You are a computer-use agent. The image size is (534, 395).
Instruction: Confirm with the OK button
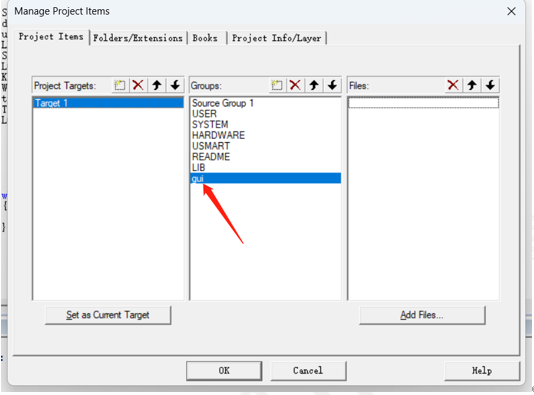pyautogui.click(x=224, y=370)
